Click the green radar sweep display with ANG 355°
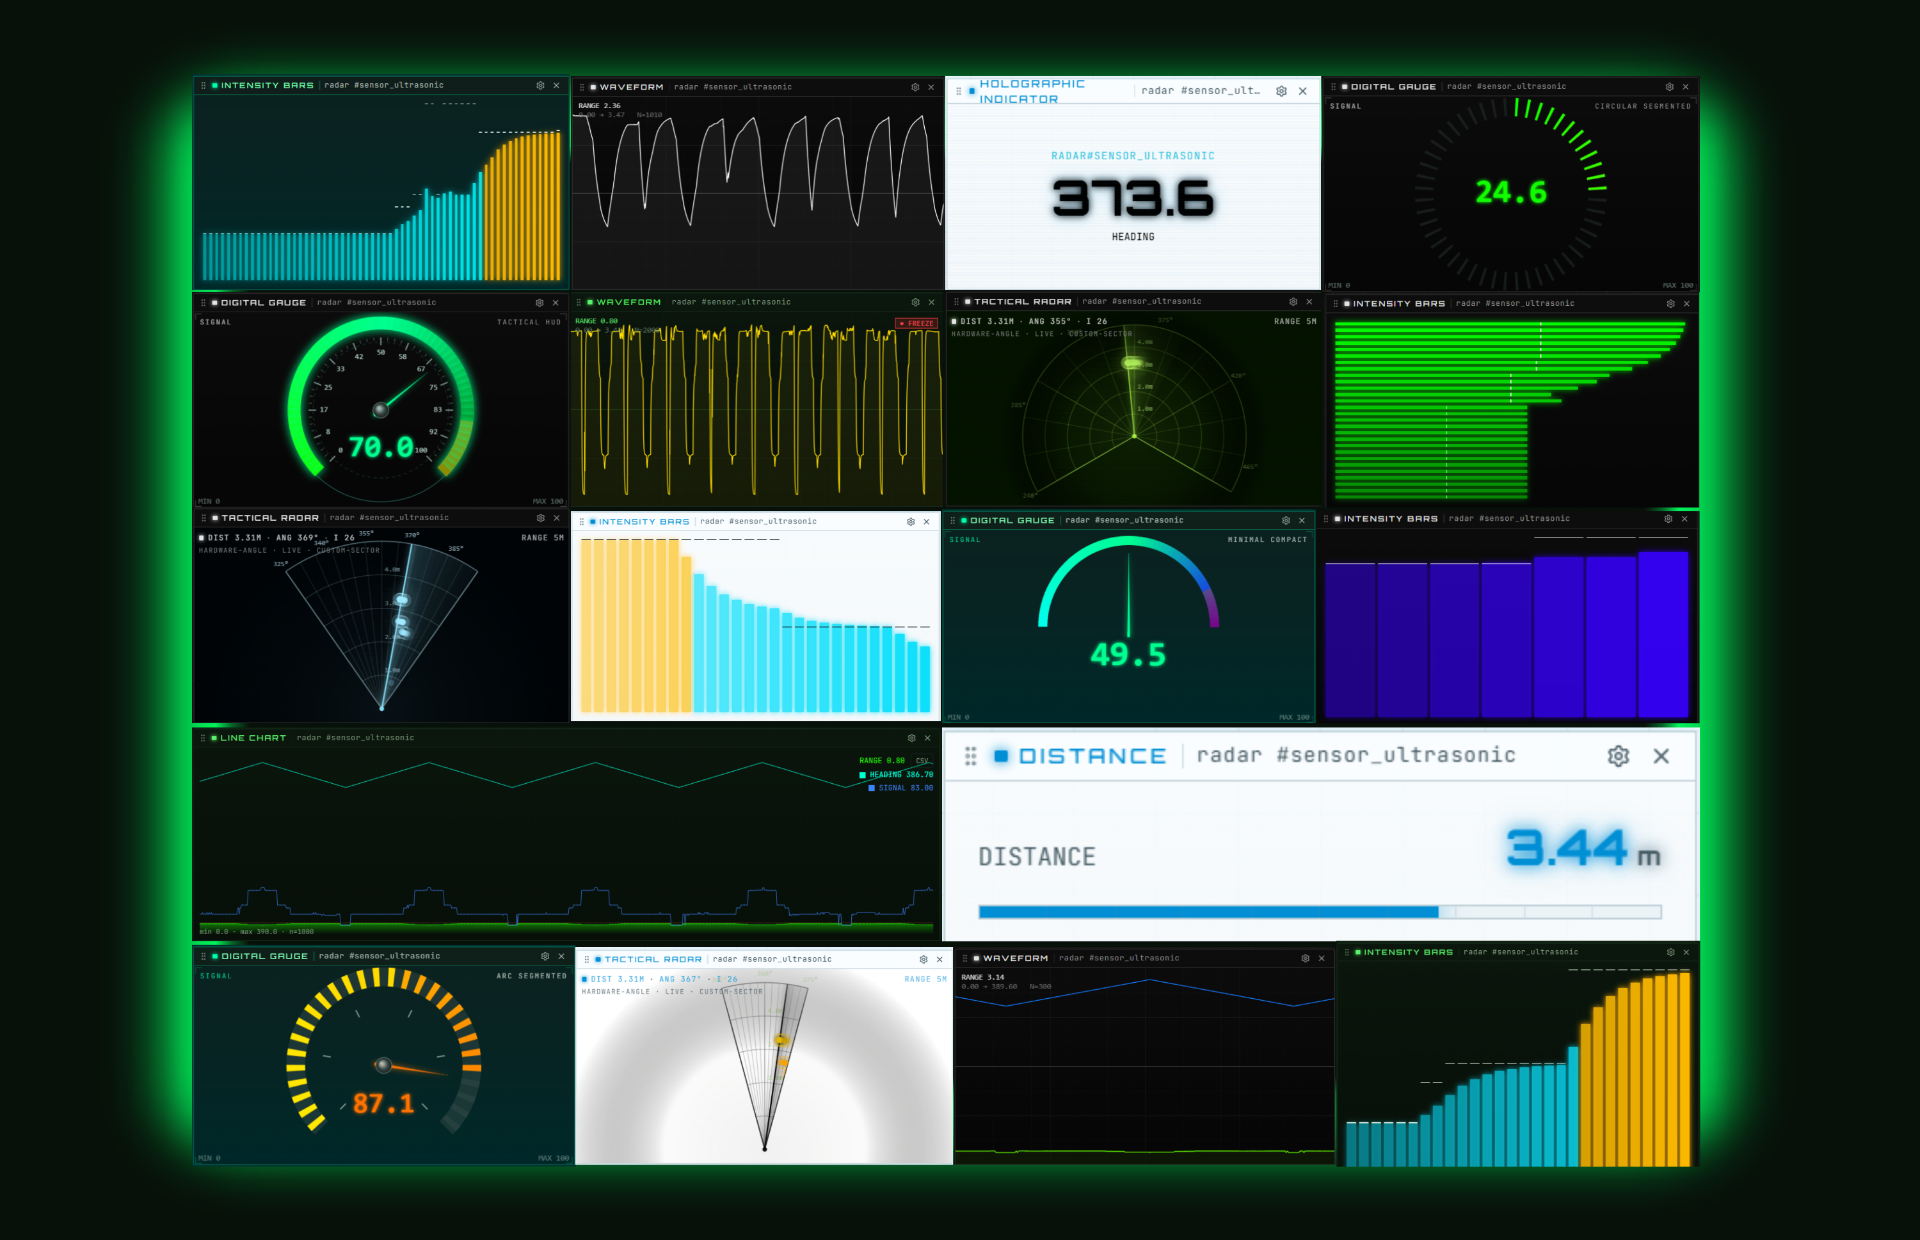Image resolution: width=1920 pixels, height=1240 pixels. pyautogui.click(x=1134, y=411)
